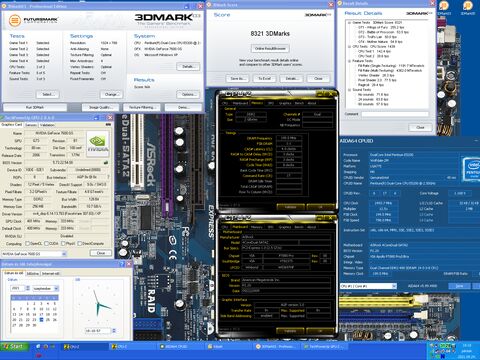
Task: Click the Intel Pentium badge in AIDA64 CPUID
Action: (471, 169)
